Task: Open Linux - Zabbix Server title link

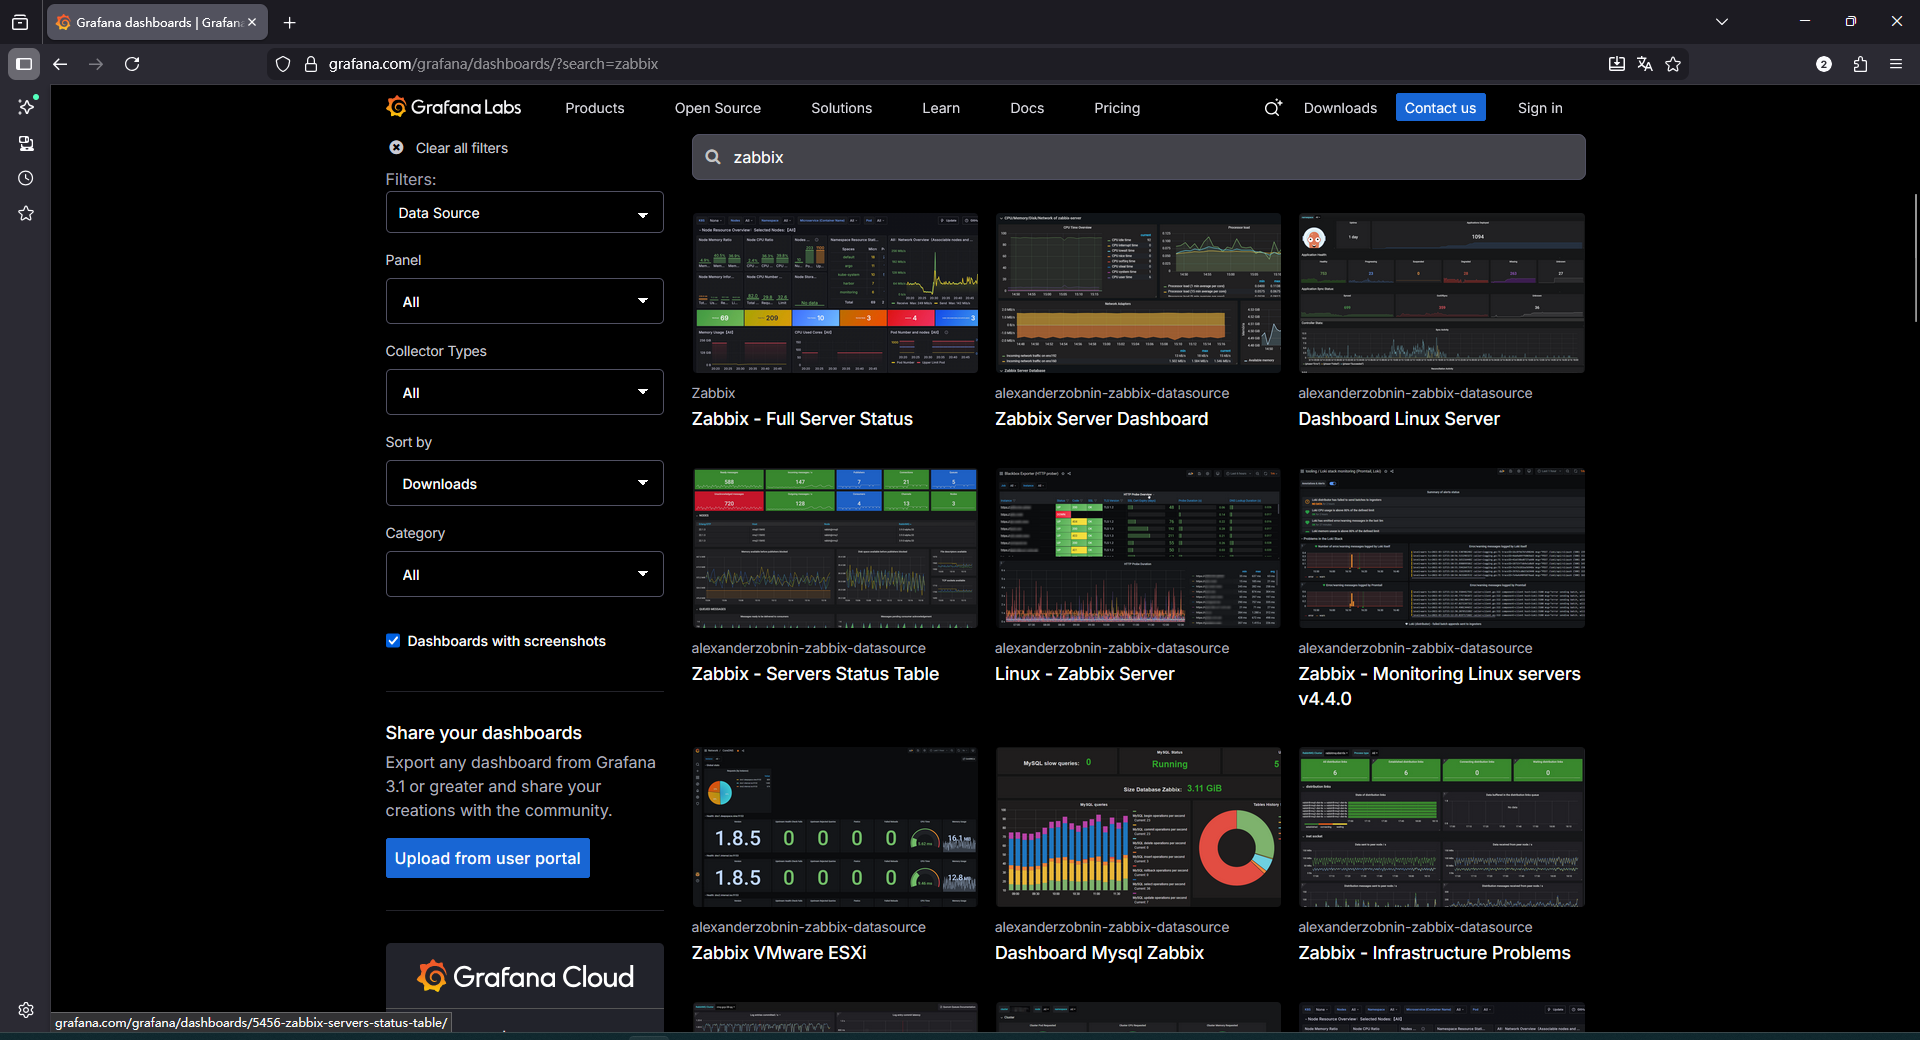Action: (1085, 674)
